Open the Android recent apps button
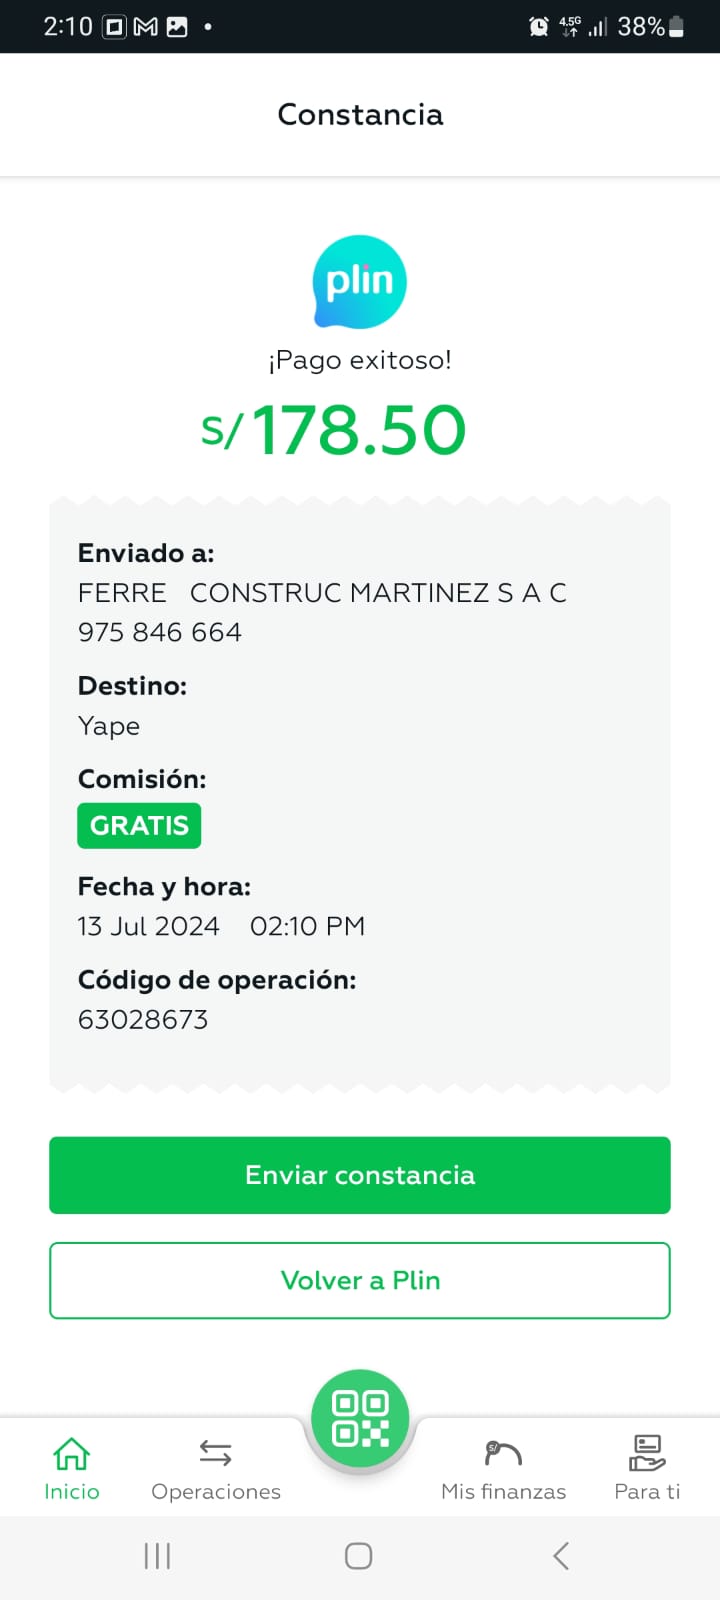720x1600 pixels. (x=158, y=1556)
